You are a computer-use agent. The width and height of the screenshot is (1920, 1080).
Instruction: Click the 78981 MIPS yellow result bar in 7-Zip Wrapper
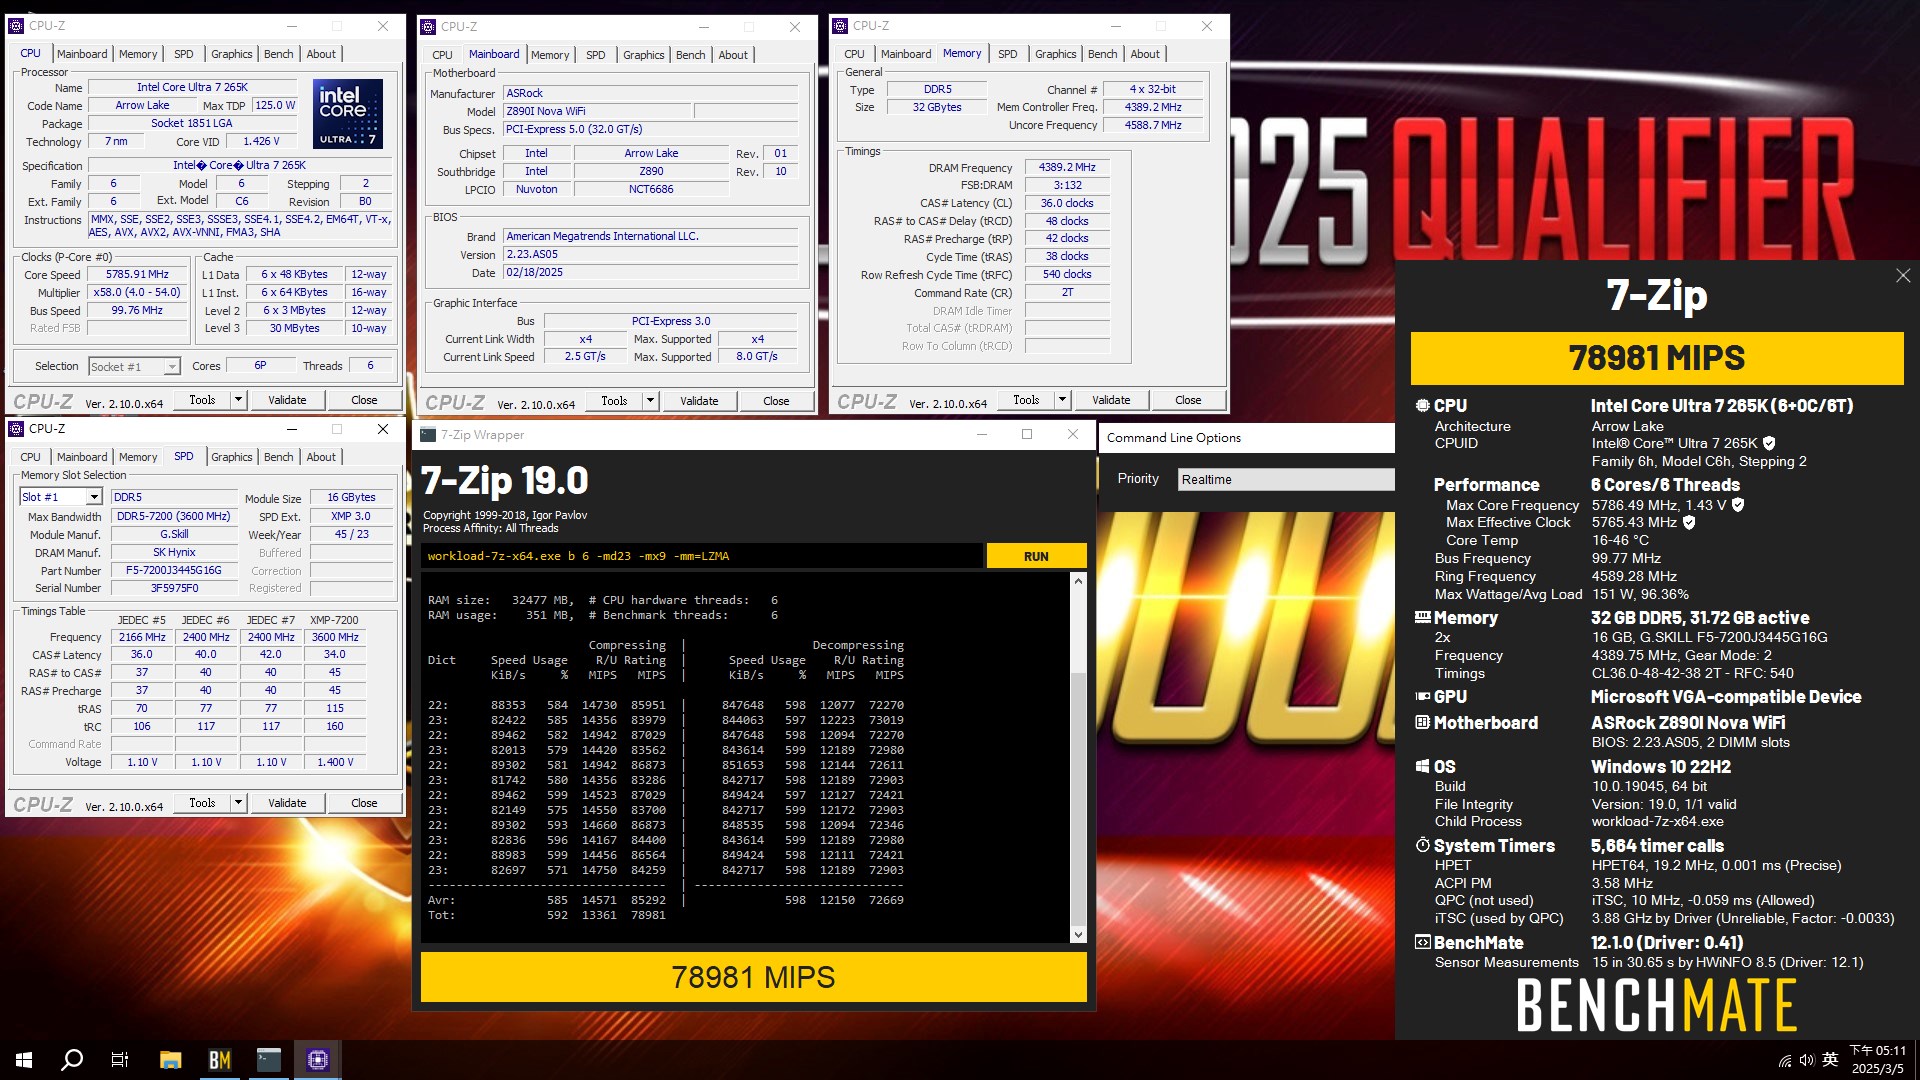753,977
